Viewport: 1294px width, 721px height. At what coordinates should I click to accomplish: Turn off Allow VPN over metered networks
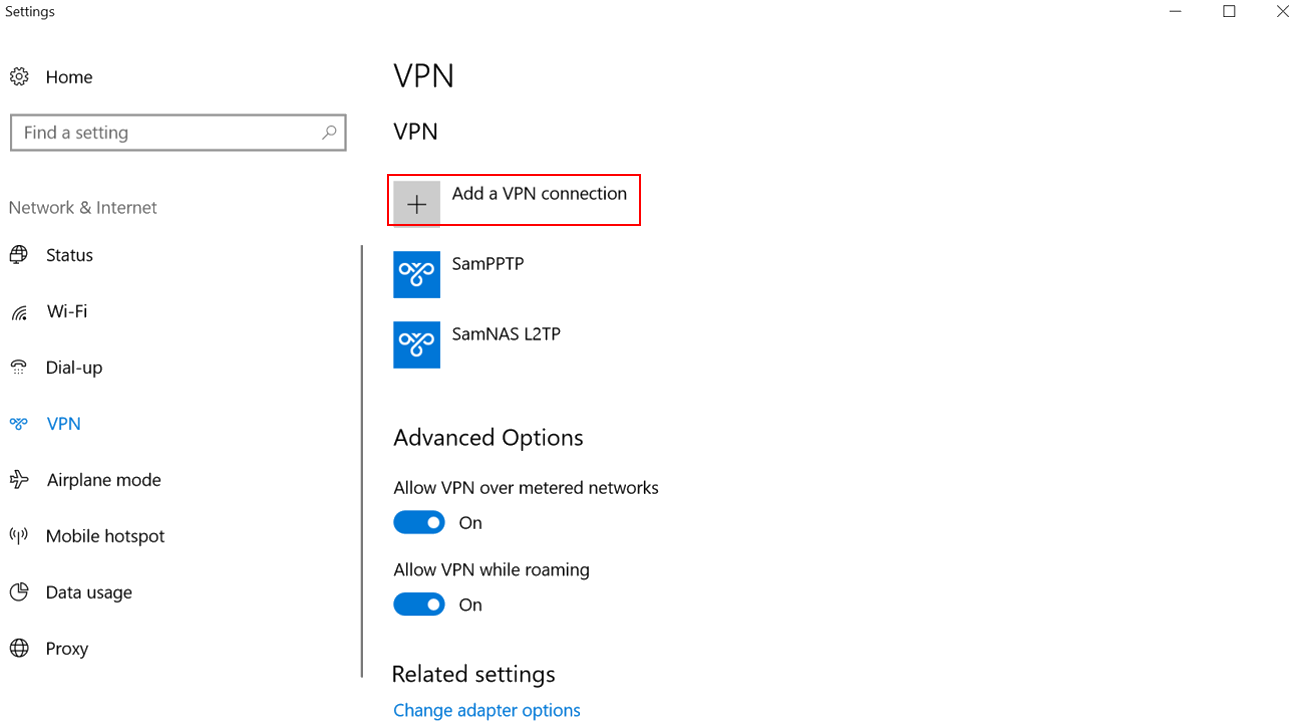419,522
